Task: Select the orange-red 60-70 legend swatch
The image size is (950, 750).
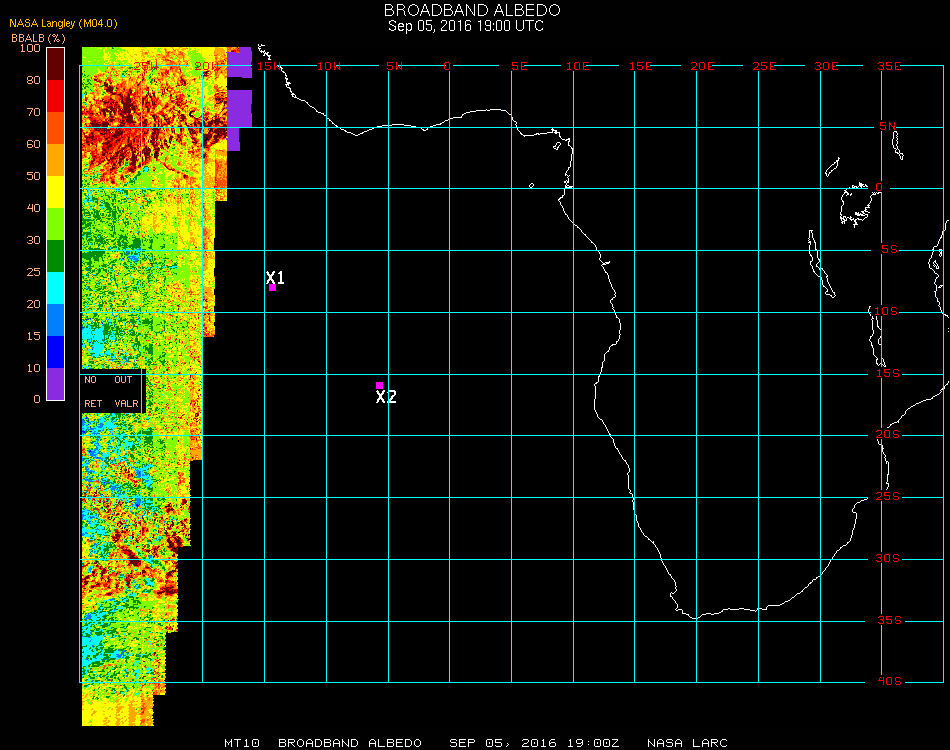Action: pos(56,128)
